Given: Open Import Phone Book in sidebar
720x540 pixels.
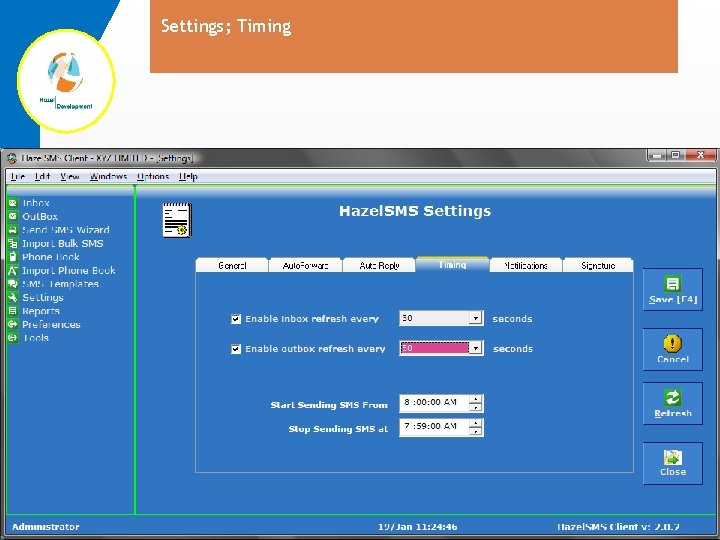Looking at the screenshot, I should [68, 270].
